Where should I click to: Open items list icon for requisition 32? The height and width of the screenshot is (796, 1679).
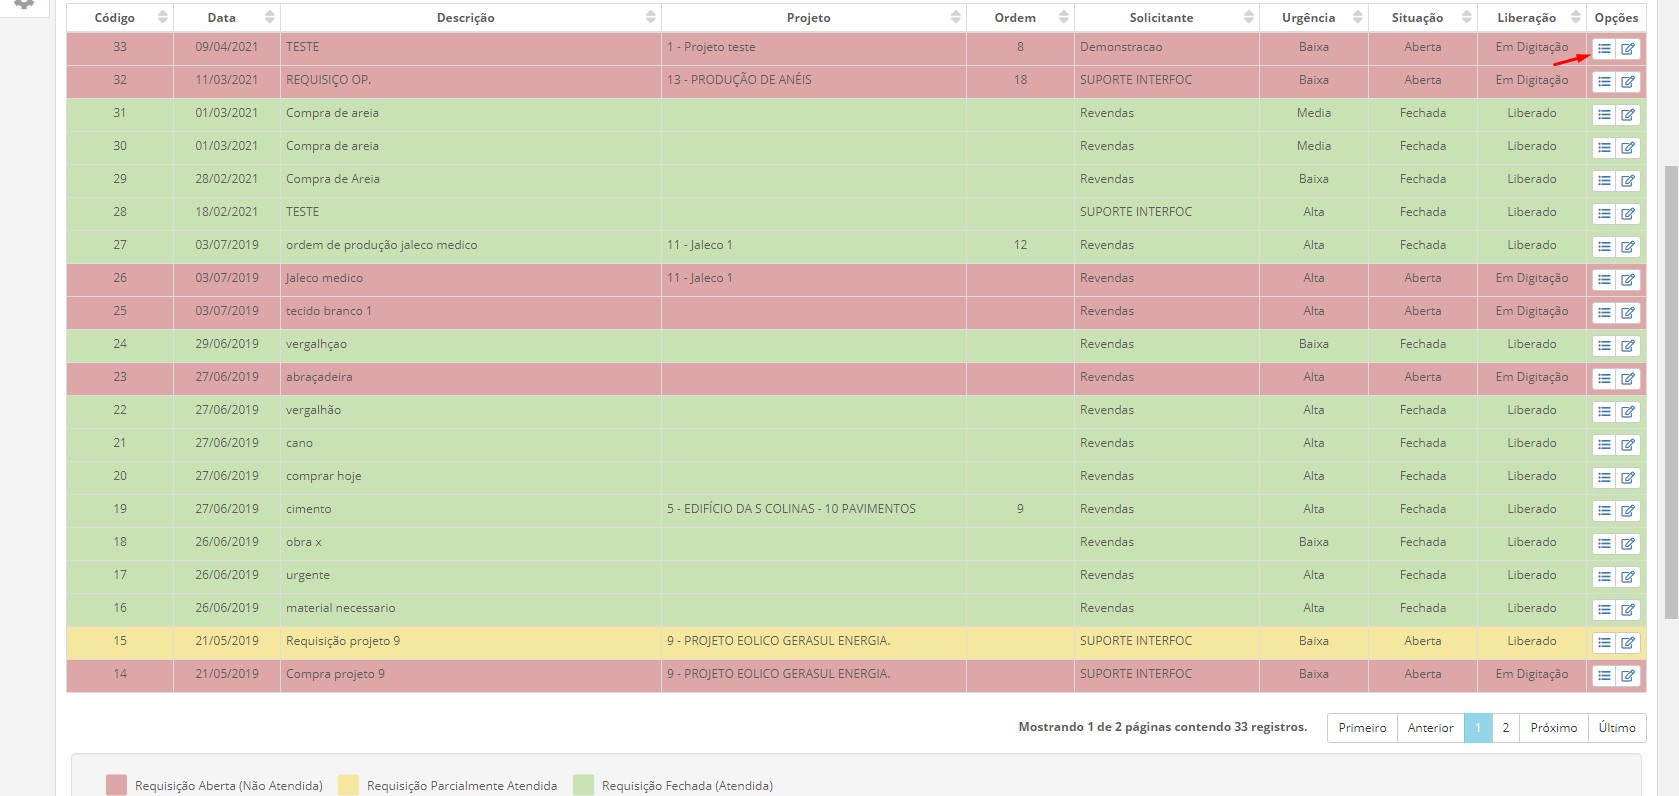click(x=1604, y=82)
